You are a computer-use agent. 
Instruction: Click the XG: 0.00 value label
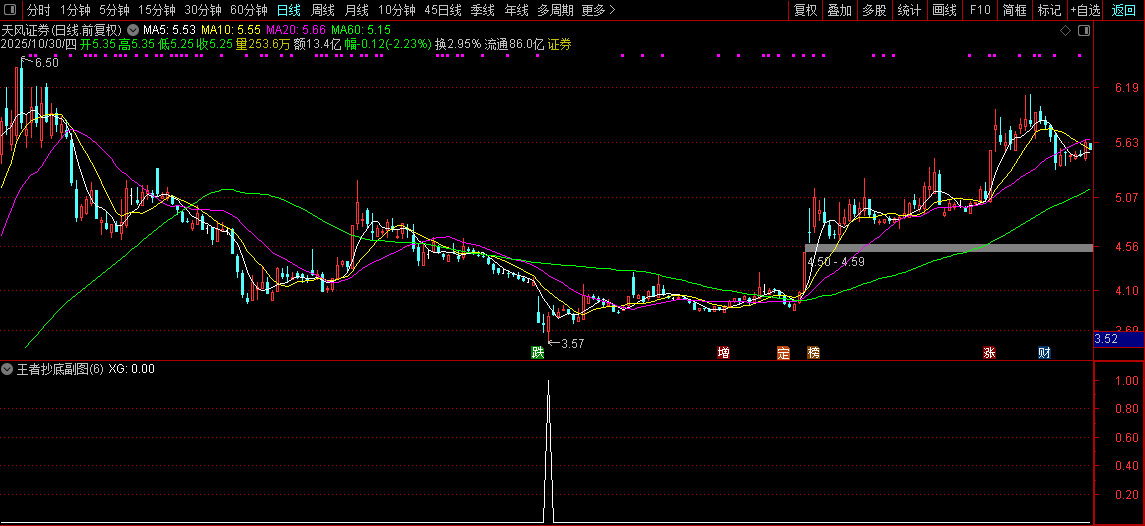pyautogui.click(x=131, y=369)
